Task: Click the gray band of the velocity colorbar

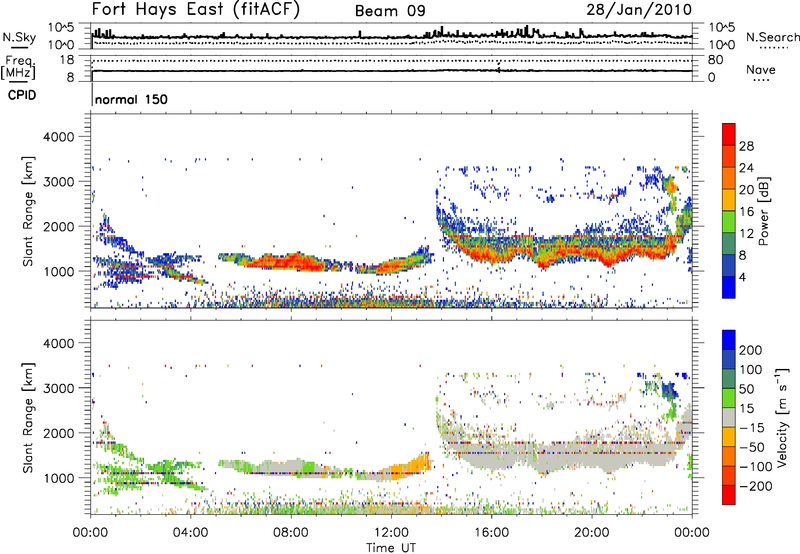Action: click(x=729, y=417)
